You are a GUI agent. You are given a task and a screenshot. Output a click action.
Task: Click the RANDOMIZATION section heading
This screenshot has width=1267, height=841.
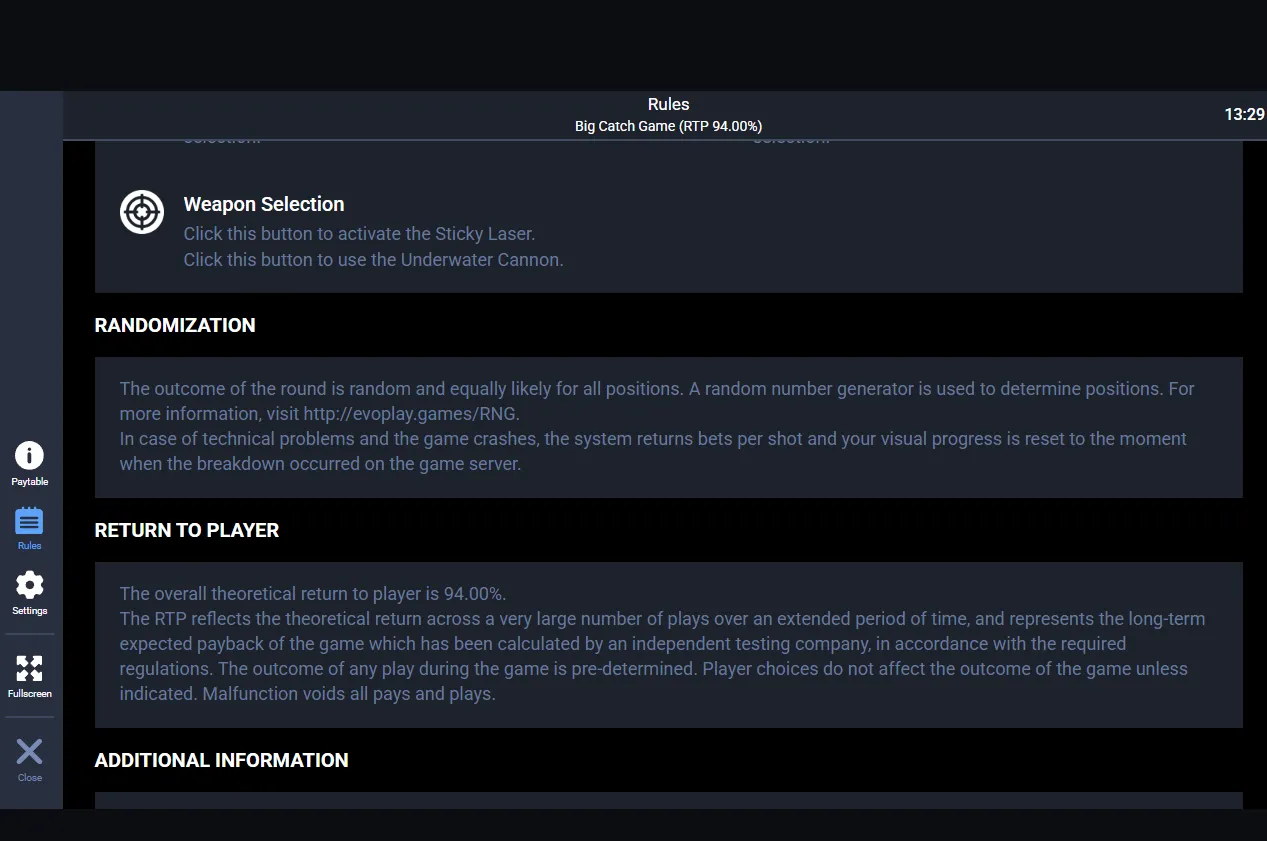(175, 325)
